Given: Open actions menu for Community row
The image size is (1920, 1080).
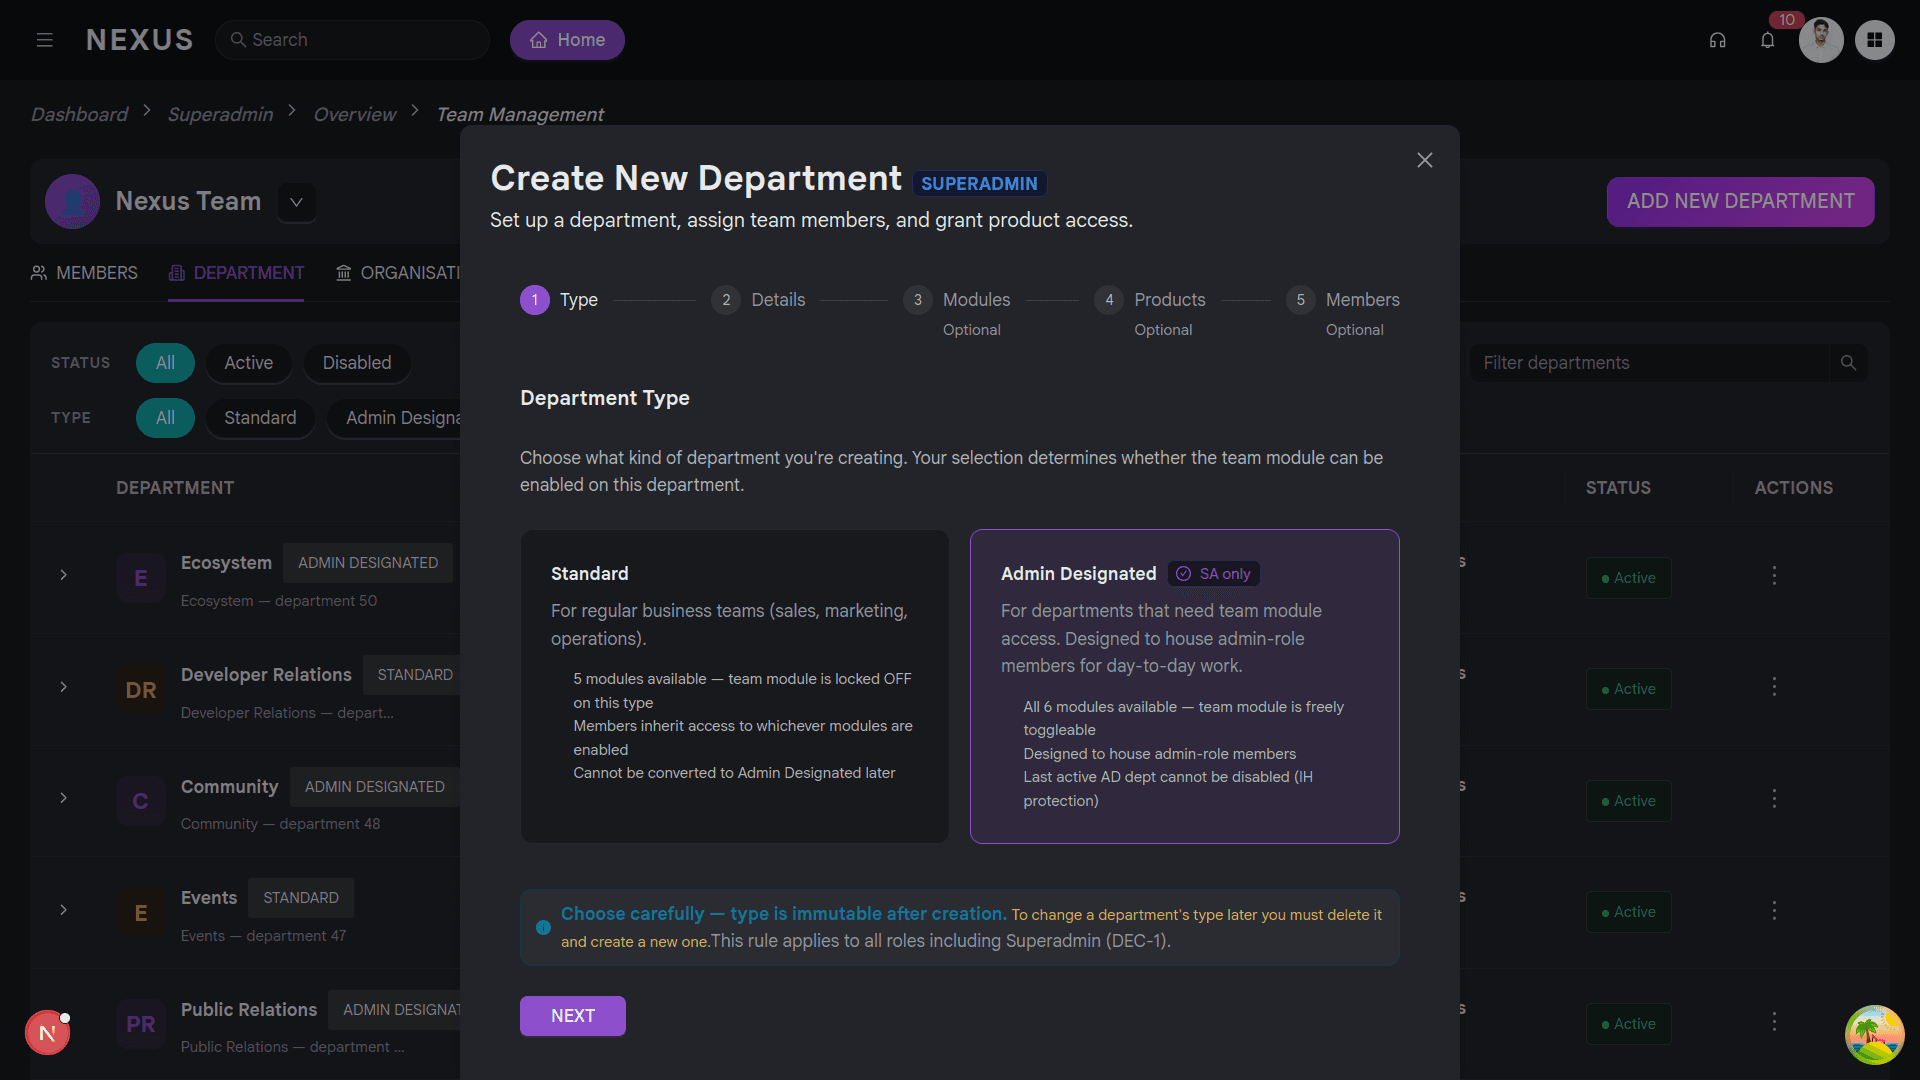Looking at the screenshot, I should coord(1774,799).
